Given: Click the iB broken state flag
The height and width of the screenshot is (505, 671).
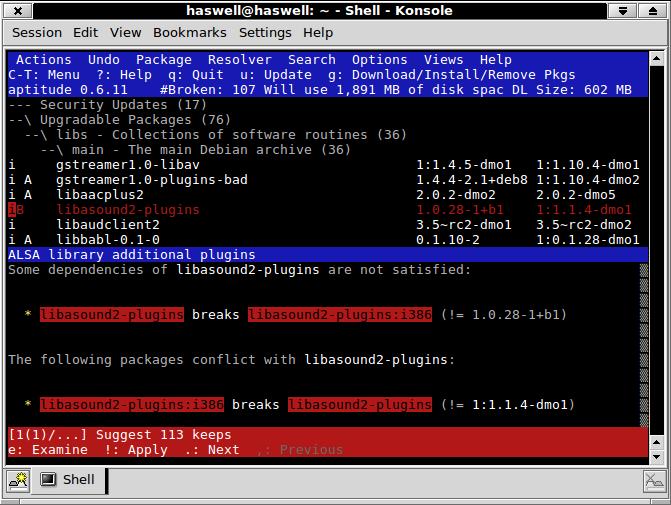Looking at the screenshot, I should (x=16, y=210).
